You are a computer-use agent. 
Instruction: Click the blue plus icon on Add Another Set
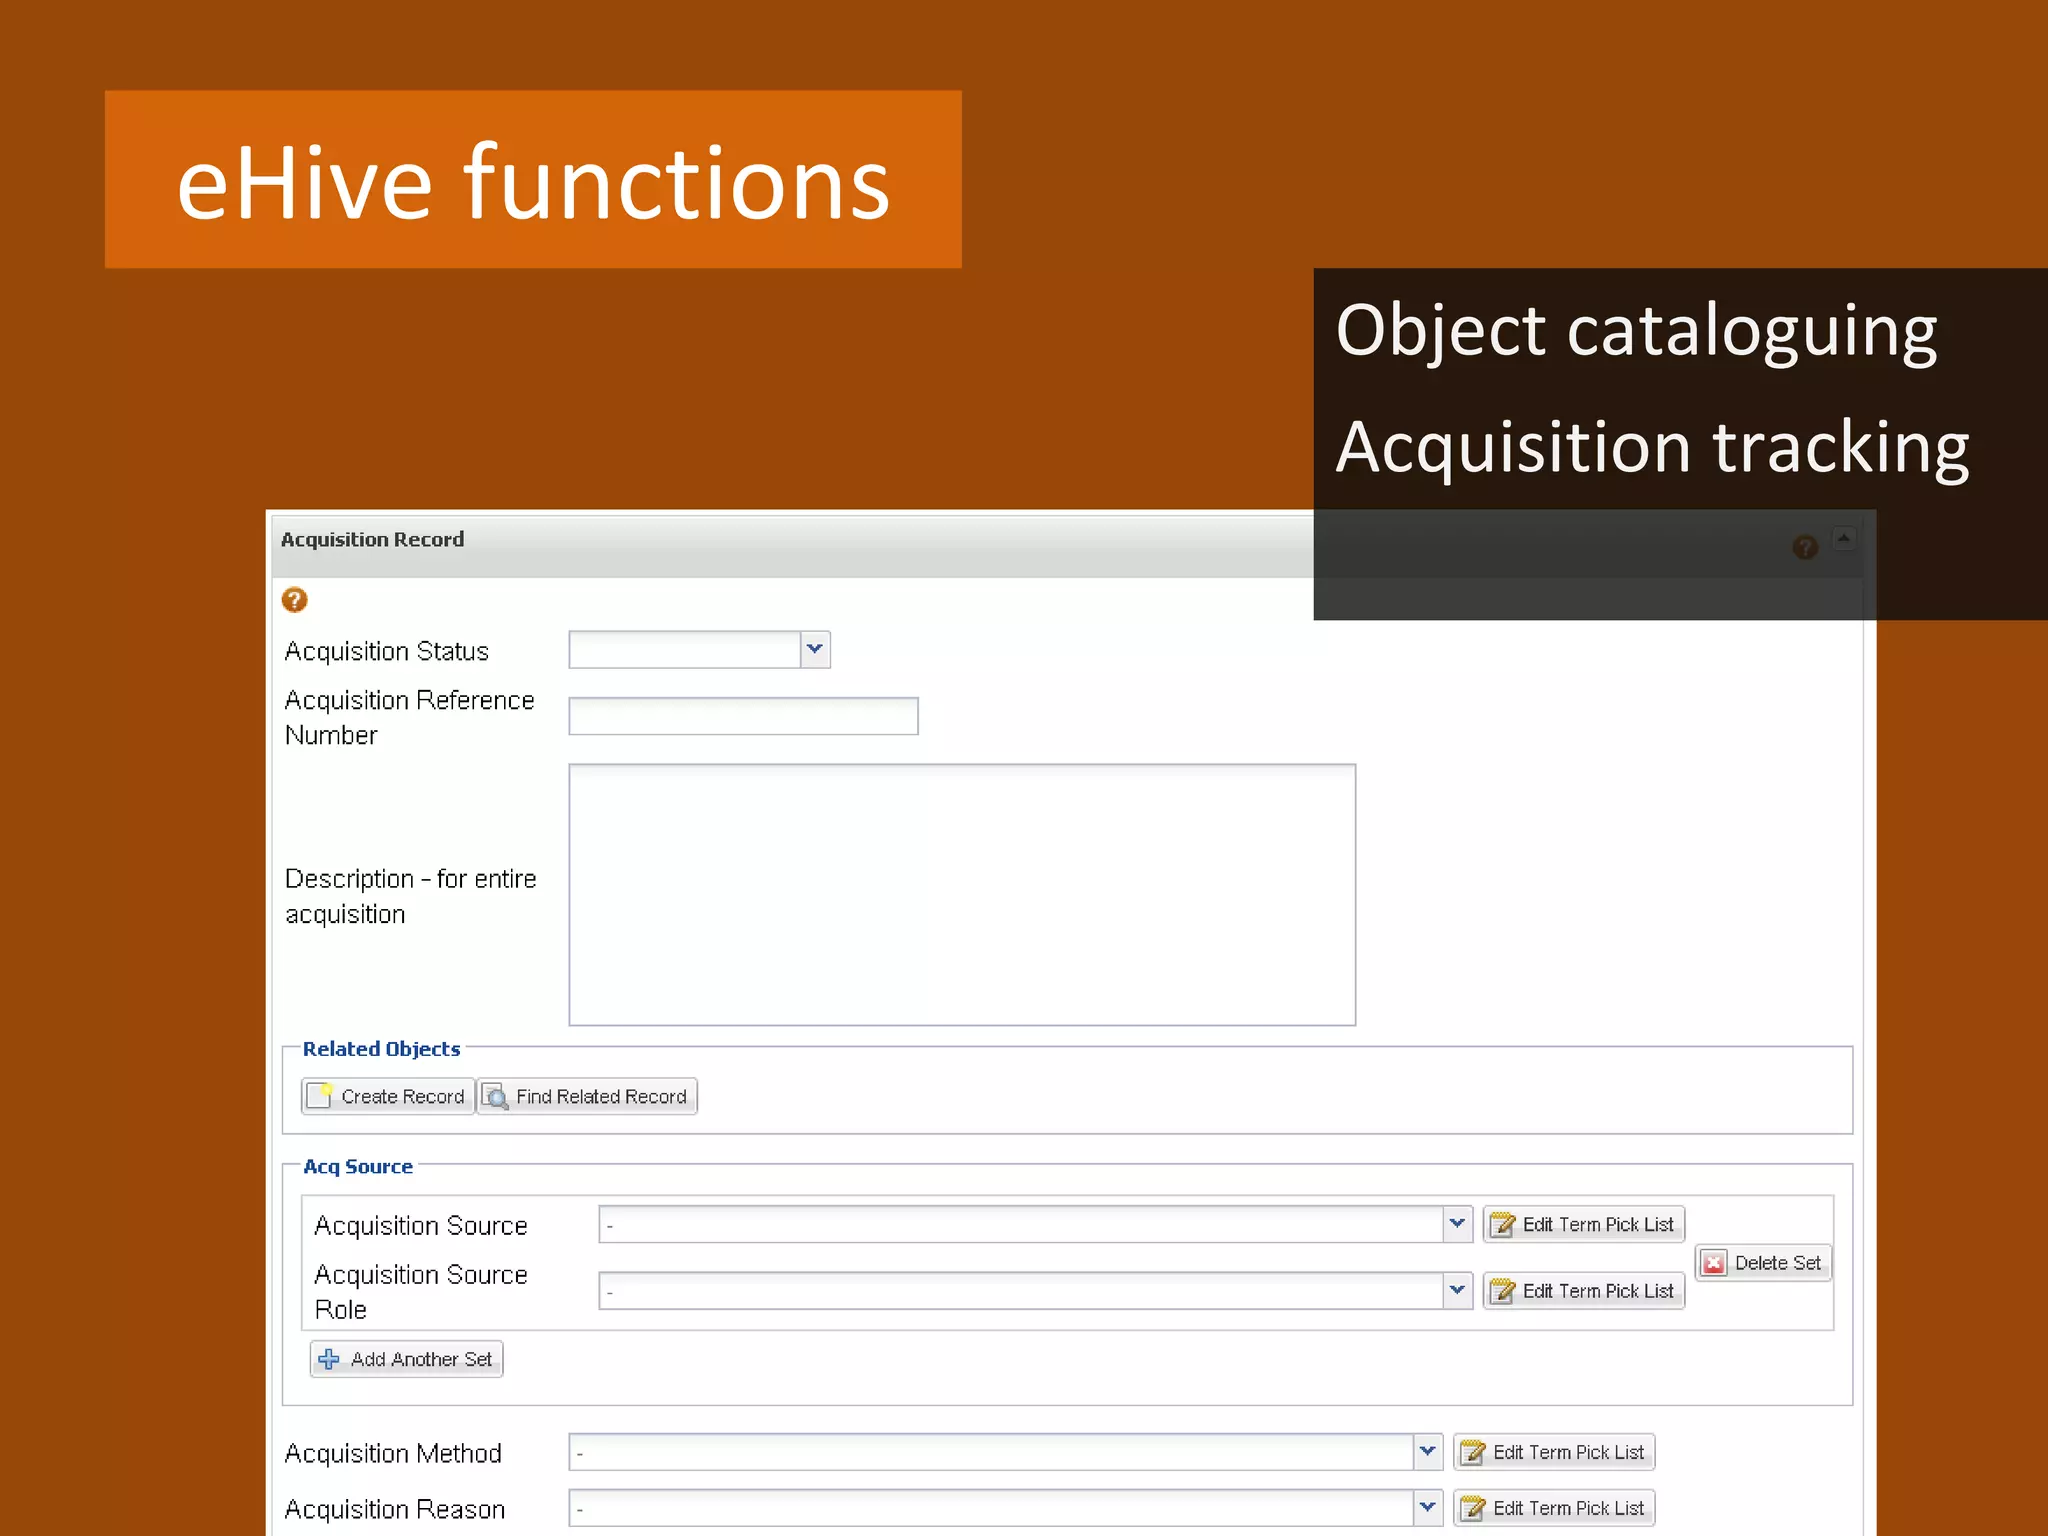click(328, 1359)
